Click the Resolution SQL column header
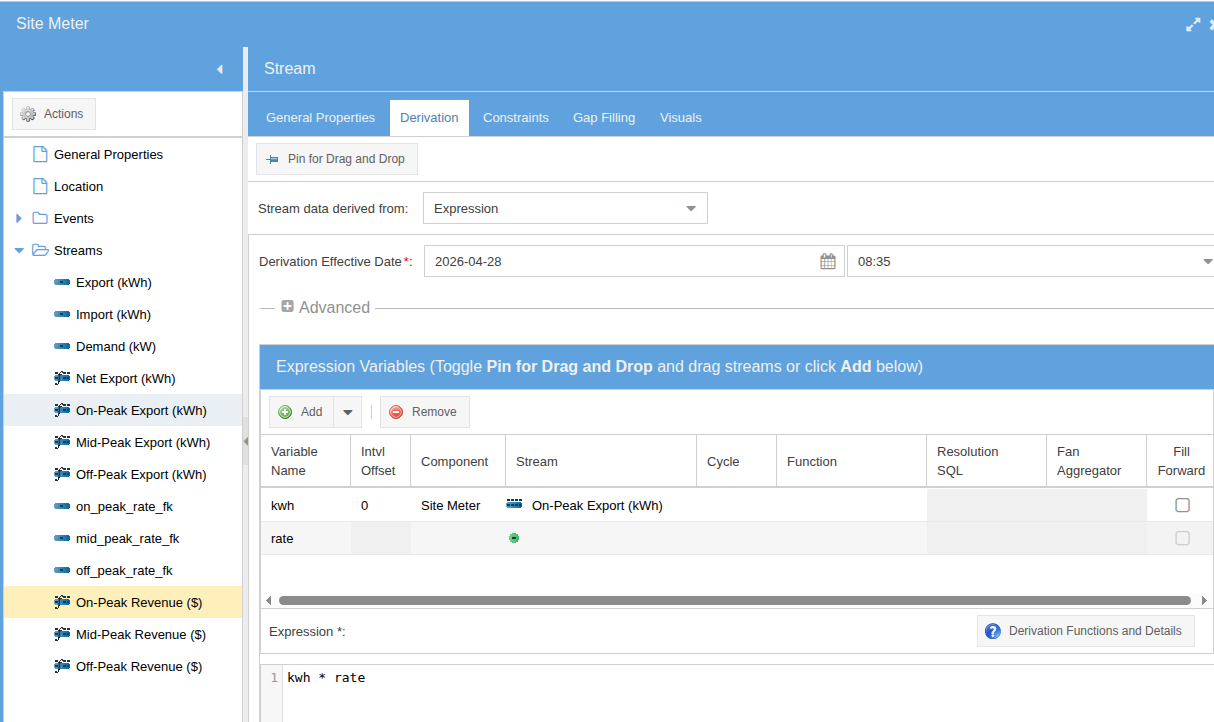Image resolution: width=1214 pixels, height=722 pixels. click(x=986, y=461)
